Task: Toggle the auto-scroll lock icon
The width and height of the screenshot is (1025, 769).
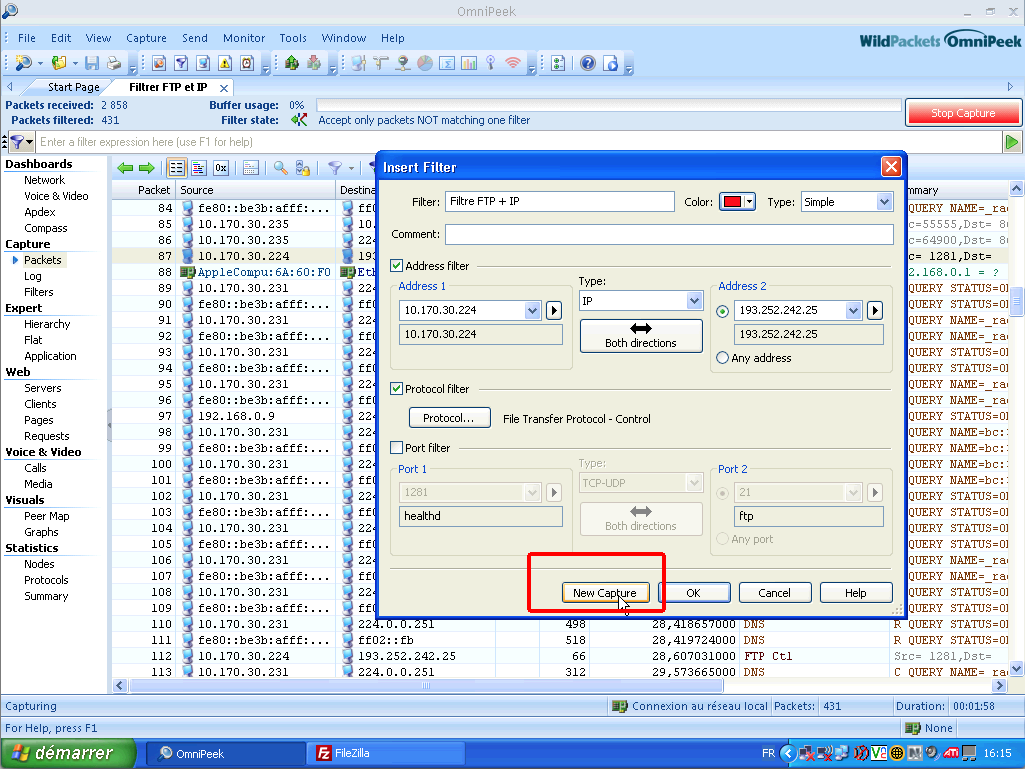Action: tap(303, 168)
